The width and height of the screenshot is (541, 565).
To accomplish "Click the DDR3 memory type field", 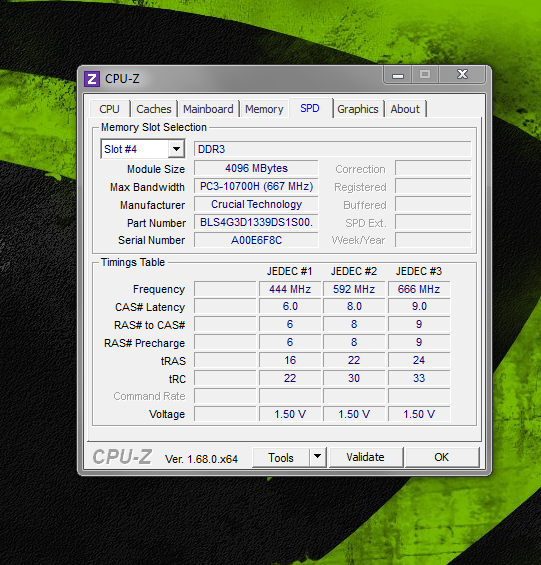I will point(332,149).
